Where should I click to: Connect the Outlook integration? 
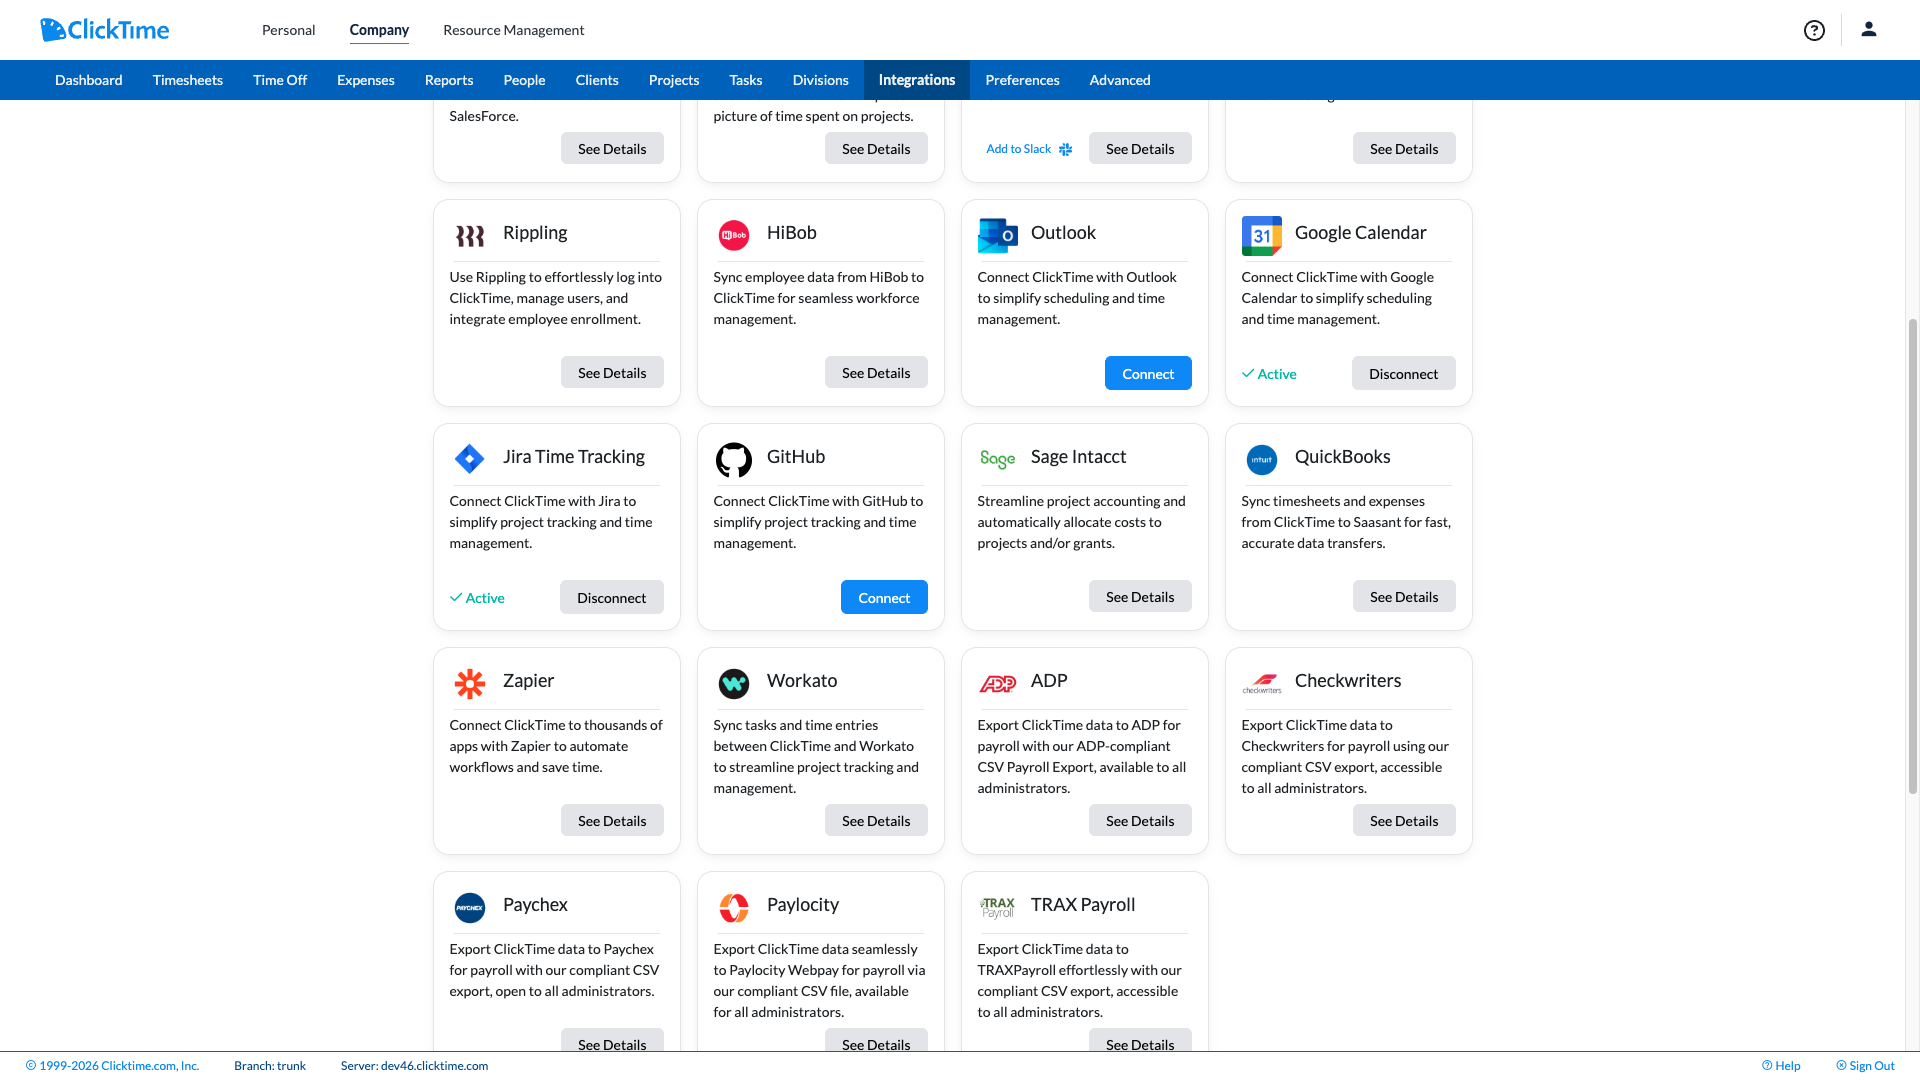[1148, 373]
